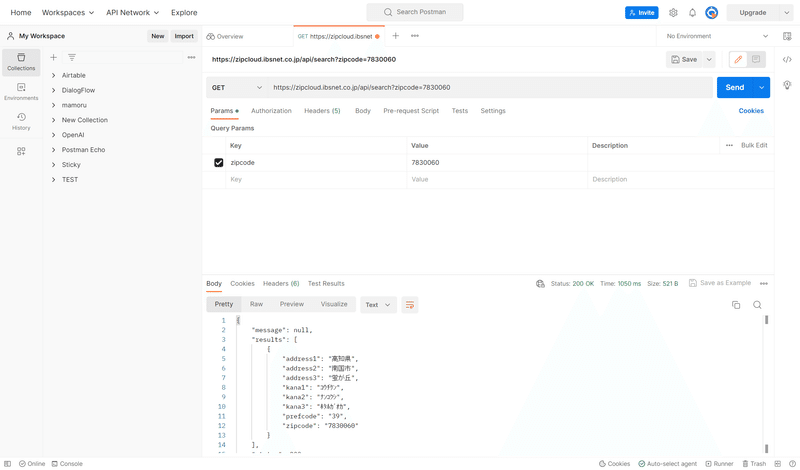Expand the OpenAI collection

(x=54, y=135)
